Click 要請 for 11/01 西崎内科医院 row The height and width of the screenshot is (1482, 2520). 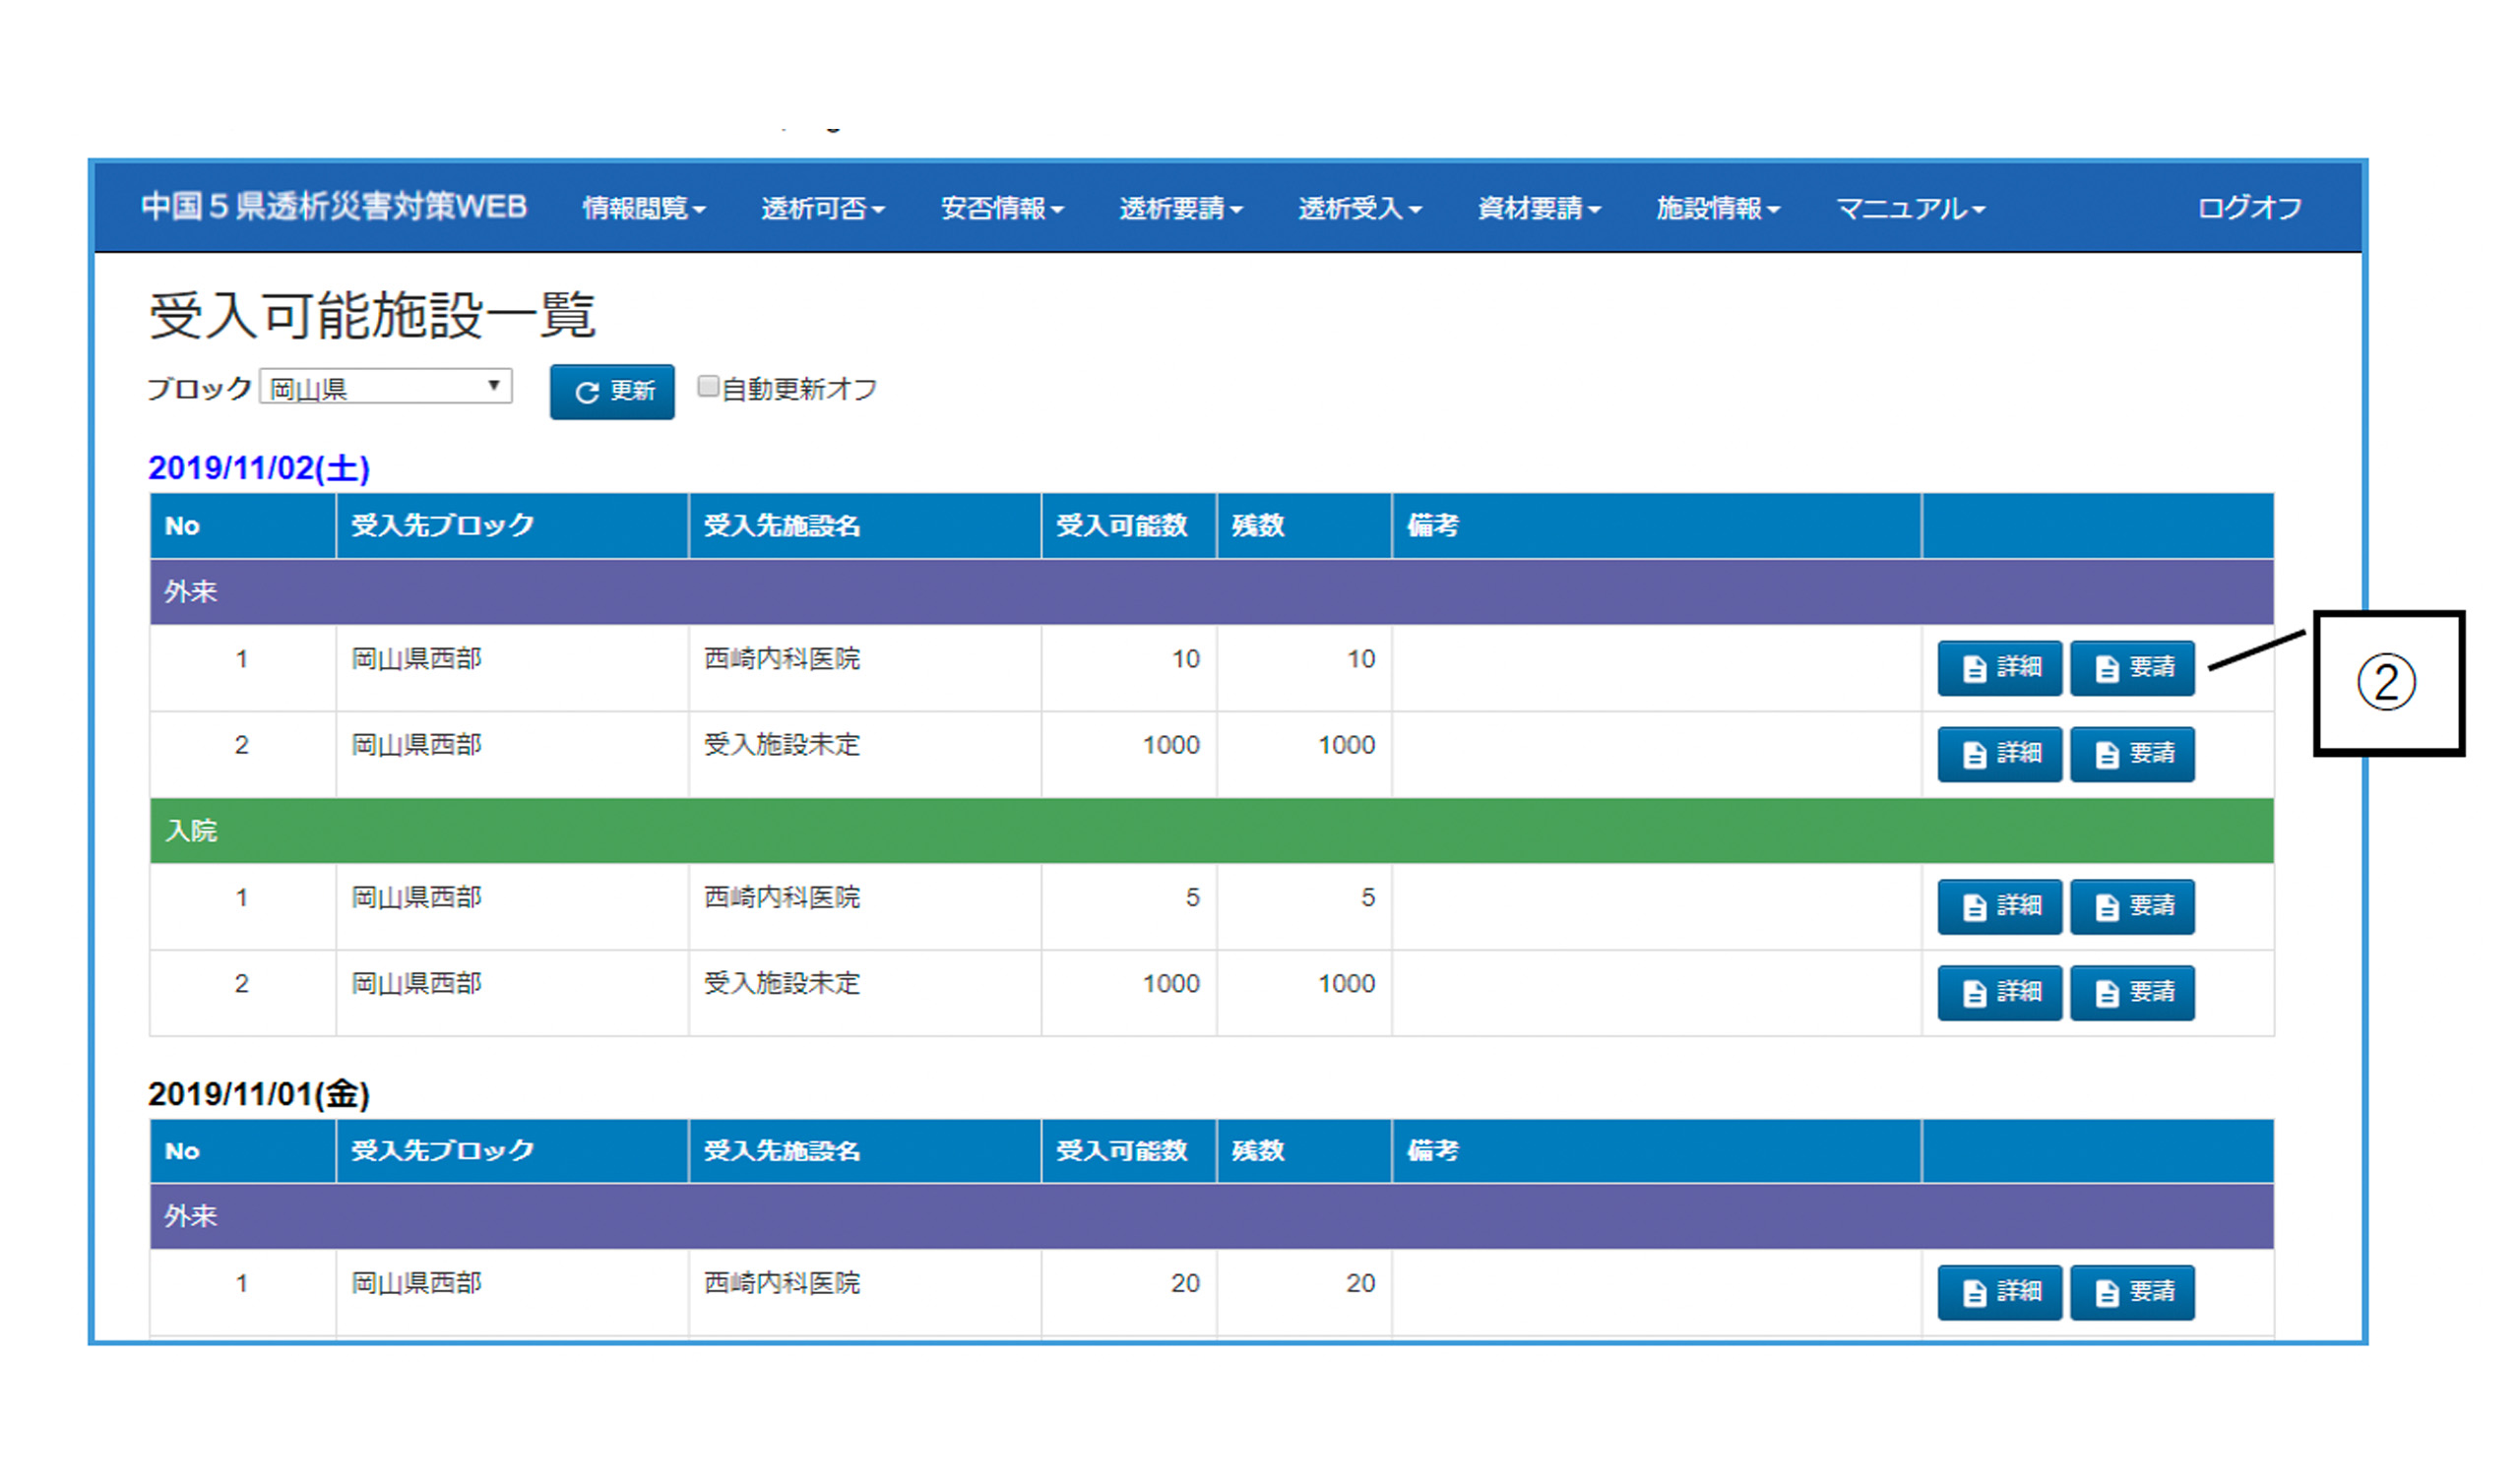[2131, 1292]
